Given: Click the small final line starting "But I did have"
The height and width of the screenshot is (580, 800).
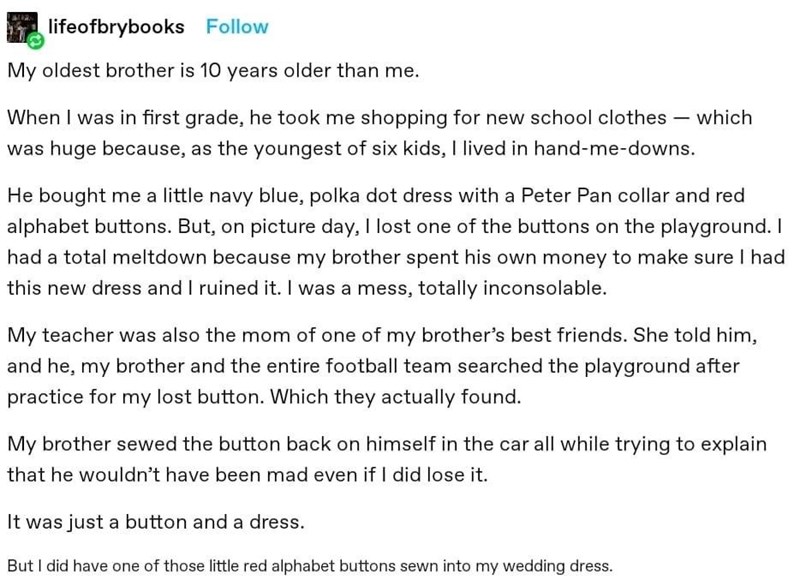Looking at the screenshot, I should (308, 565).
